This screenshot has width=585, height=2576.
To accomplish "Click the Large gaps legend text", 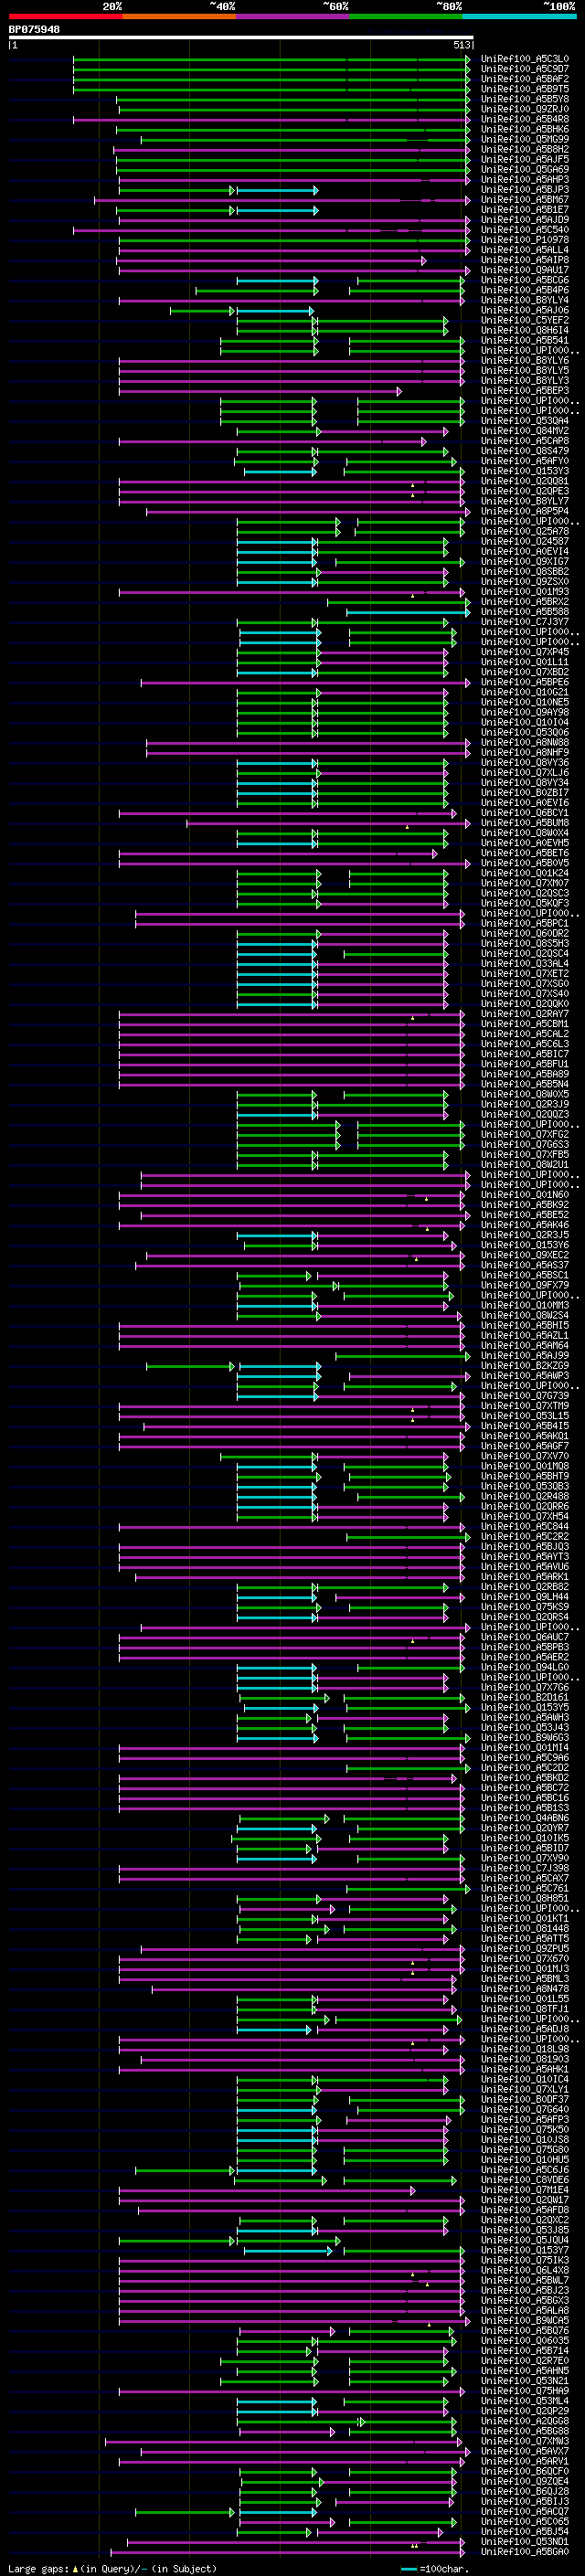I will click(x=112, y=2568).
